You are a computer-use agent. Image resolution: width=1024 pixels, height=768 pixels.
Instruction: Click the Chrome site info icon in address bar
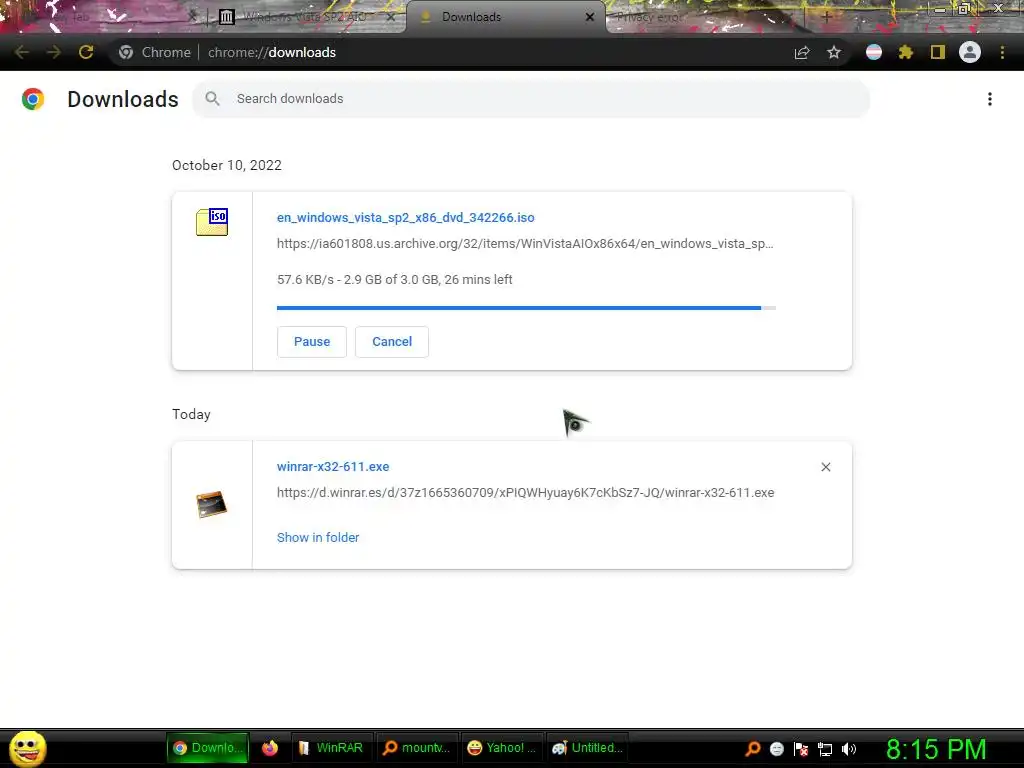pos(126,52)
